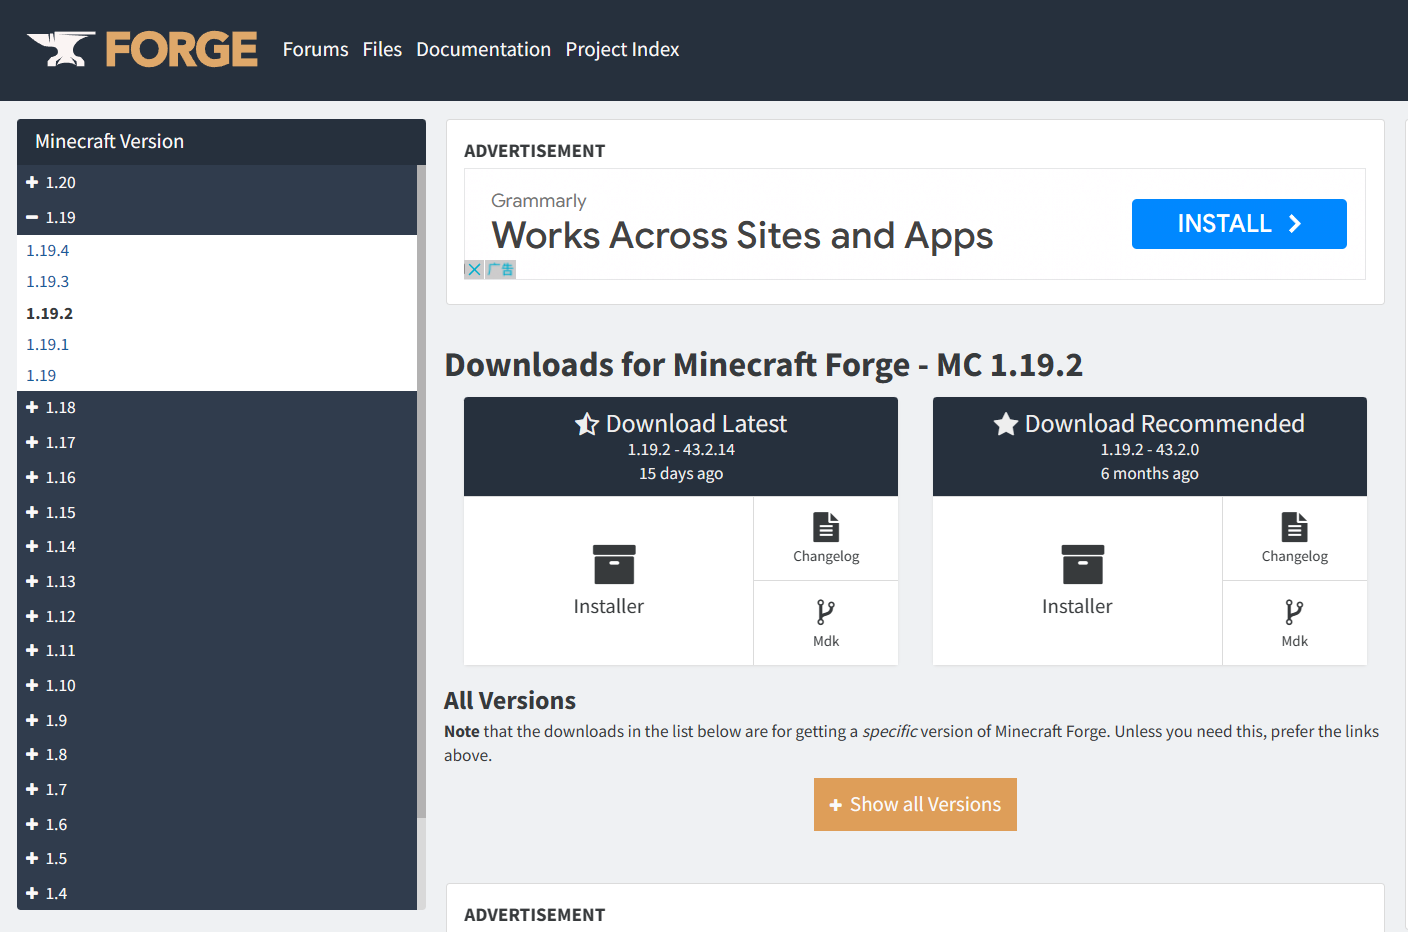Click the Mdk fork icon under Download Recommended

(1294, 611)
